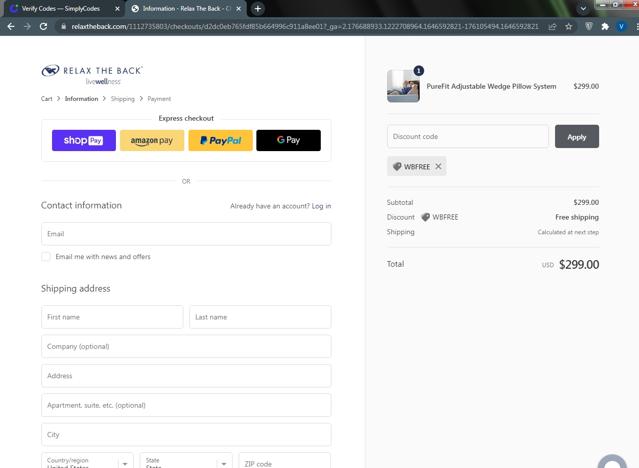Click the Shipping breadcrumb step
Screen dimensions: 639x468
[123, 99]
